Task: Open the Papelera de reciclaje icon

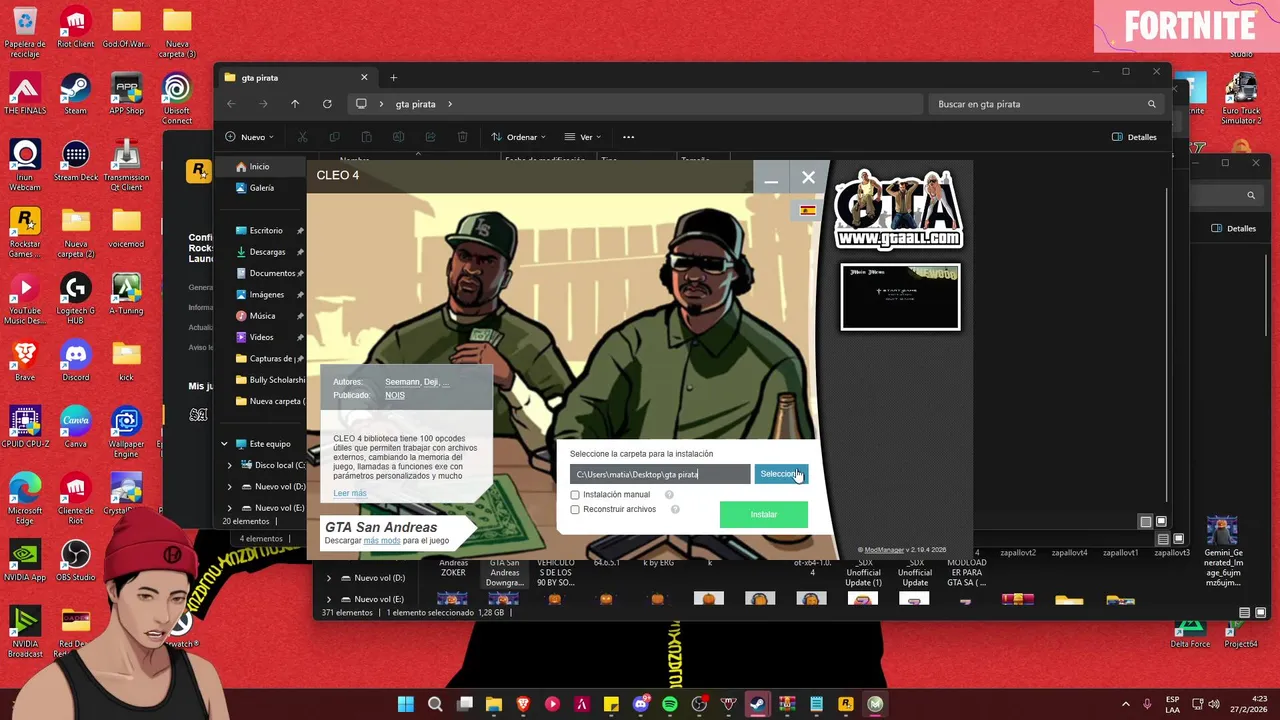Action: 24,32
